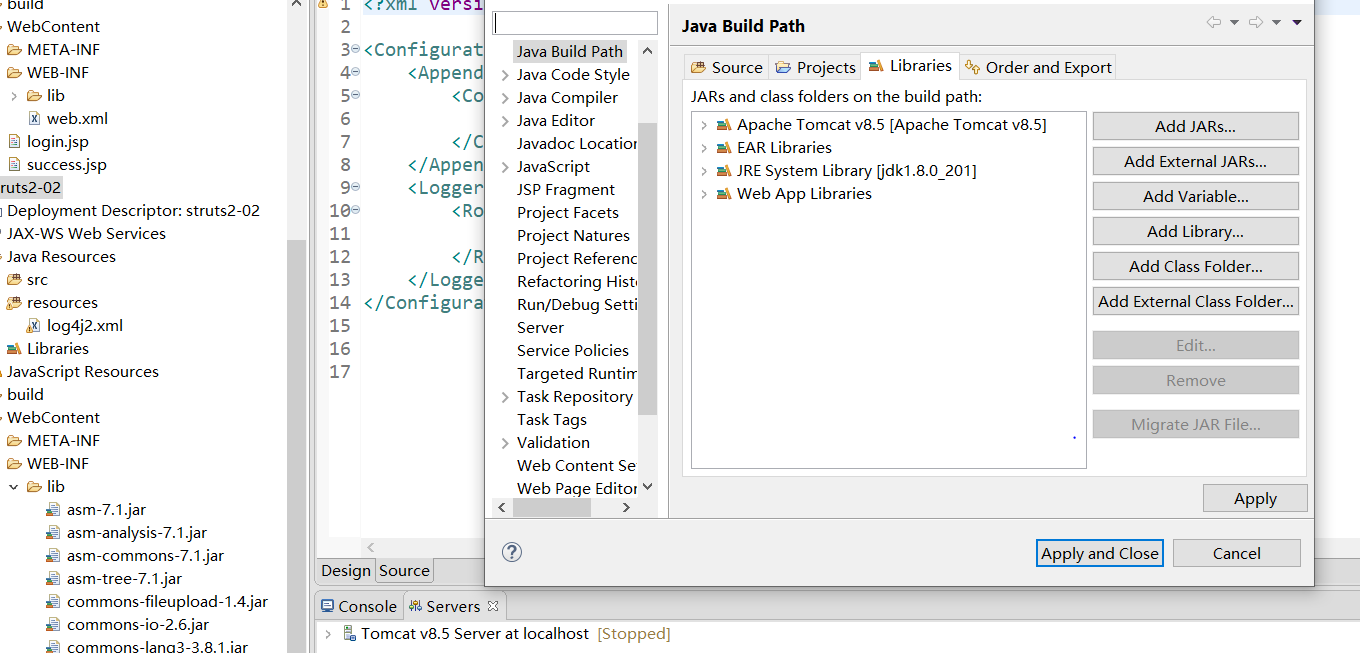The image size is (1360, 653).
Task: Expand the EAR Libraries entry
Action: [x=704, y=148]
